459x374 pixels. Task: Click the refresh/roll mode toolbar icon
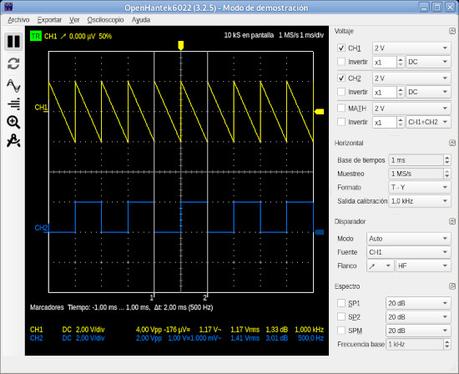point(13,64)
